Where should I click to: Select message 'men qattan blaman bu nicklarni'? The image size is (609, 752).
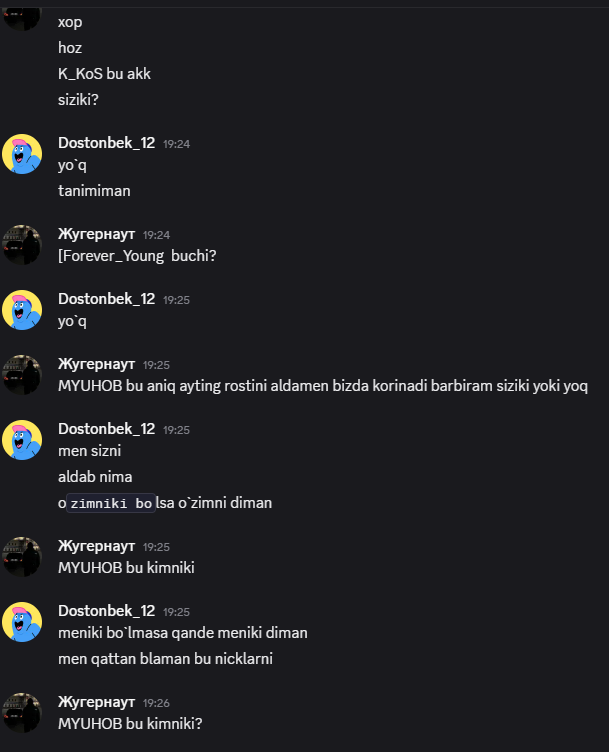coord(165,659)
